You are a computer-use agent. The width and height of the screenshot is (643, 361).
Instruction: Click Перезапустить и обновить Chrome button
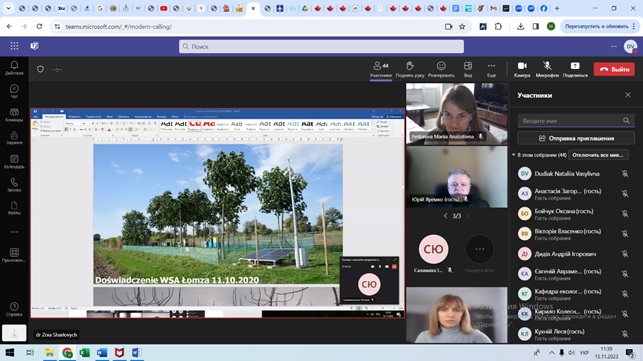pos(596,26)
